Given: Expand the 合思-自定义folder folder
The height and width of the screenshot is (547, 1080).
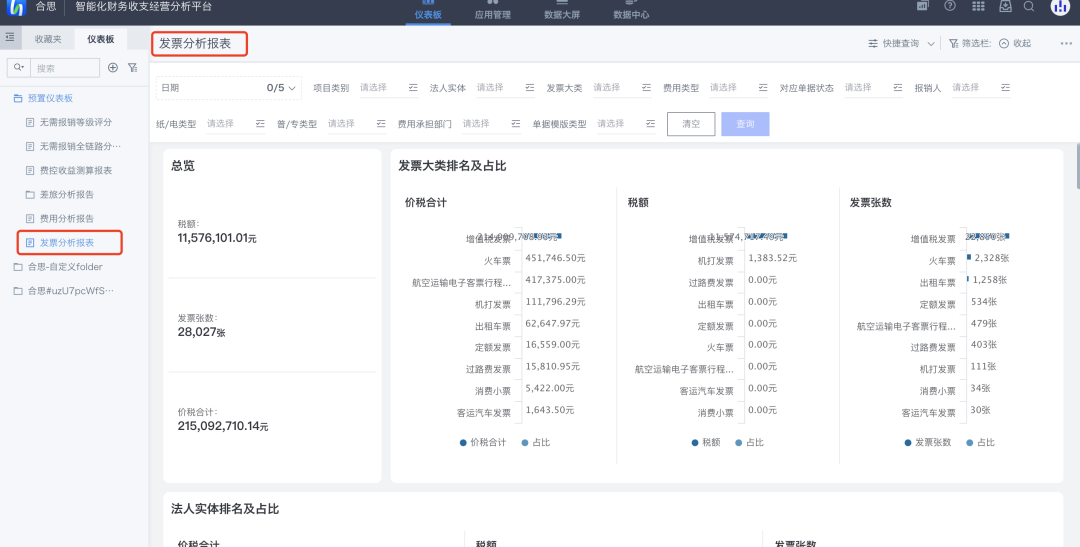Looking at the screenshot, I should (x=58, y=267).
